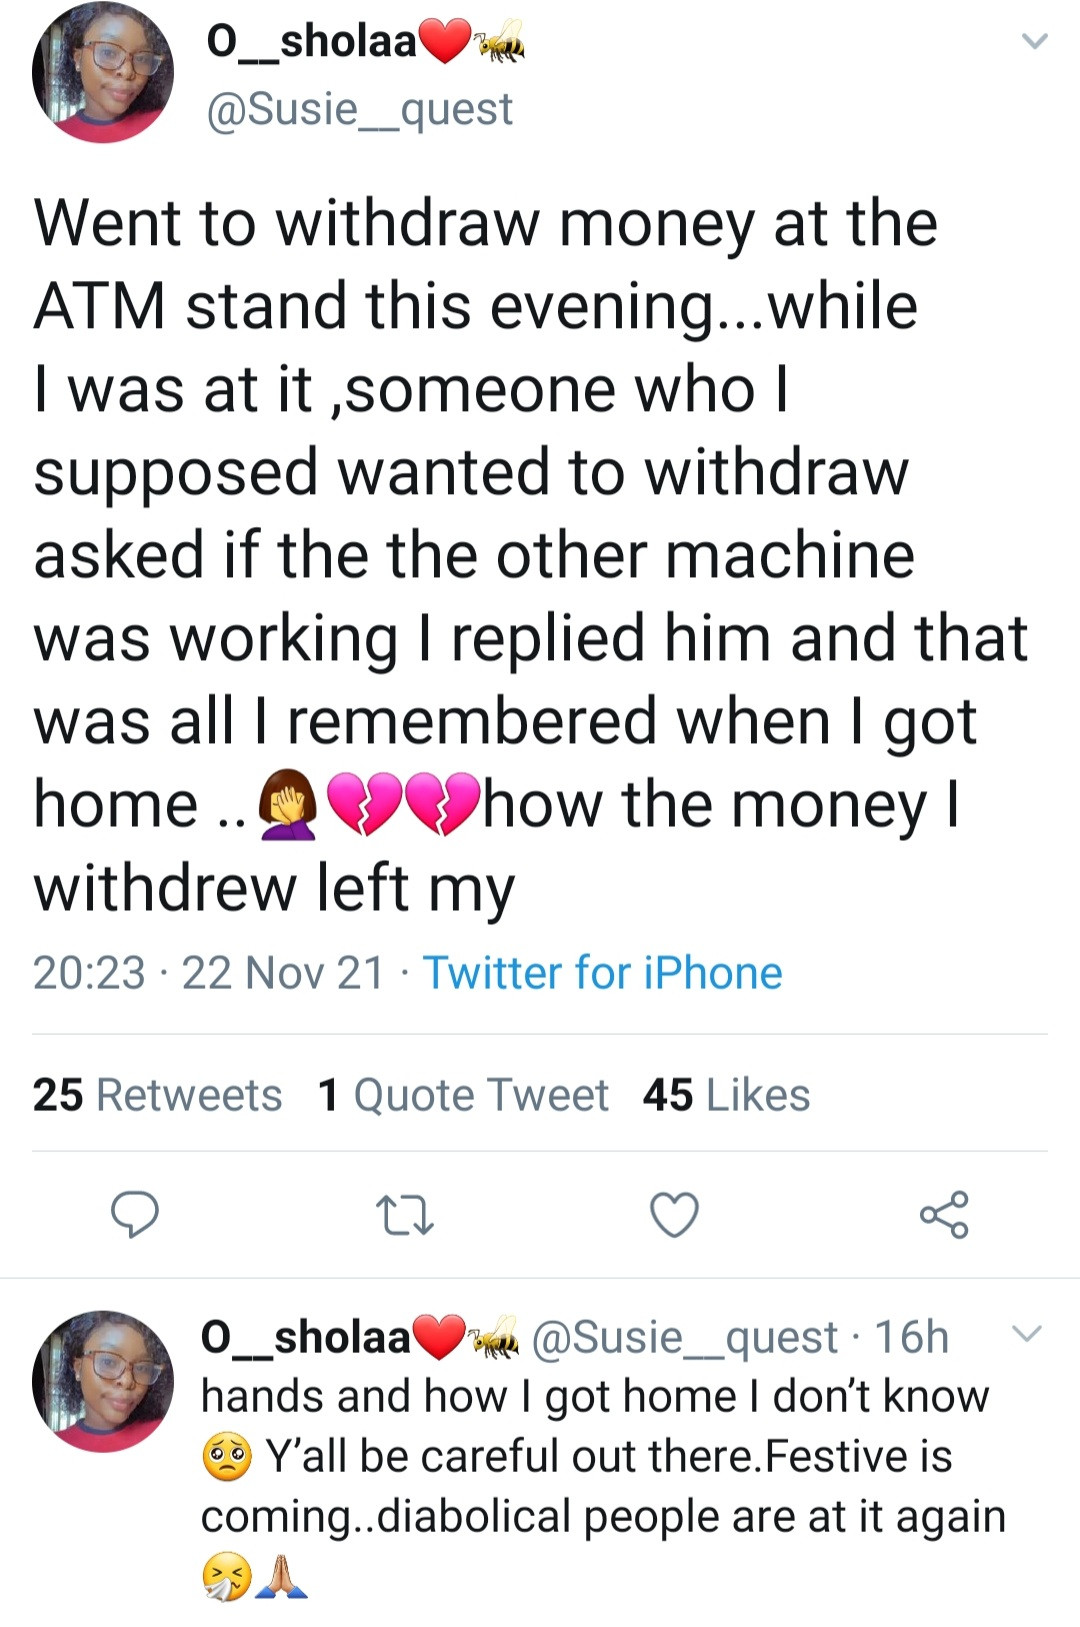View the 1 Quote Tweet list
The width and height of the screenshot is (1080, 1627).
[x=463, y=1095]
